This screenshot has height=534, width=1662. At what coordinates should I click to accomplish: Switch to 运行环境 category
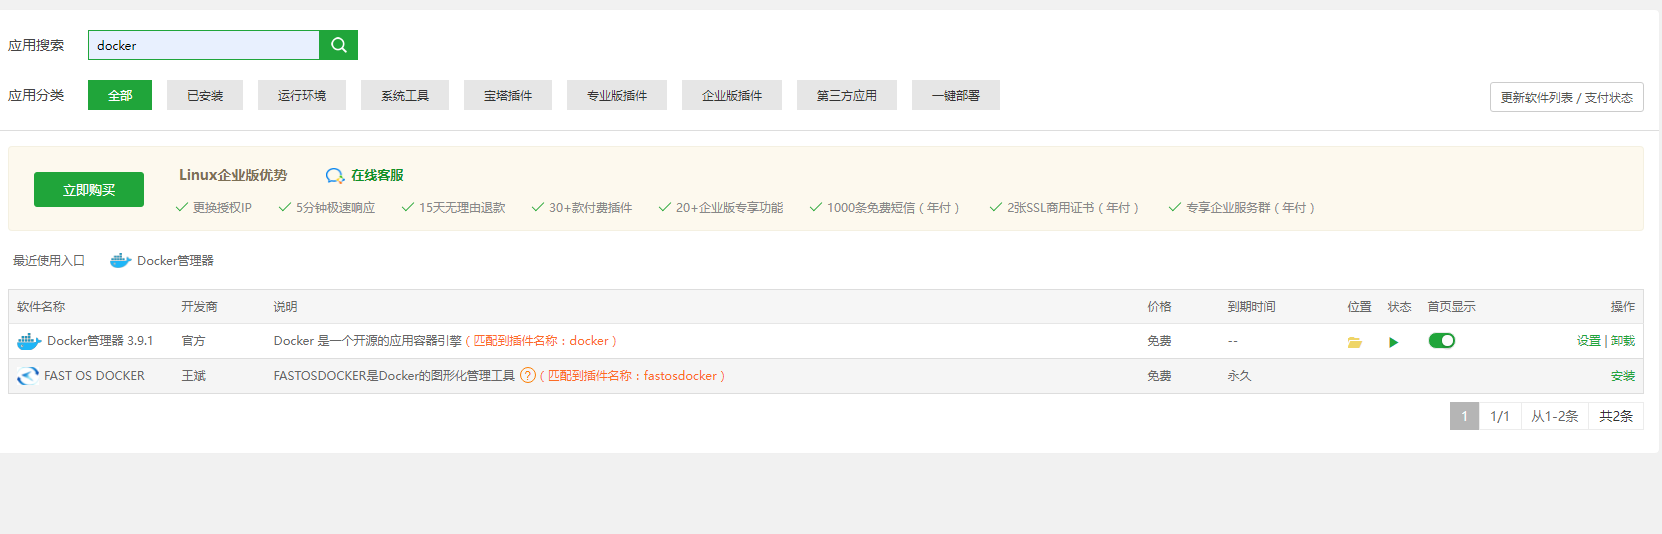[x=302, y=95]
